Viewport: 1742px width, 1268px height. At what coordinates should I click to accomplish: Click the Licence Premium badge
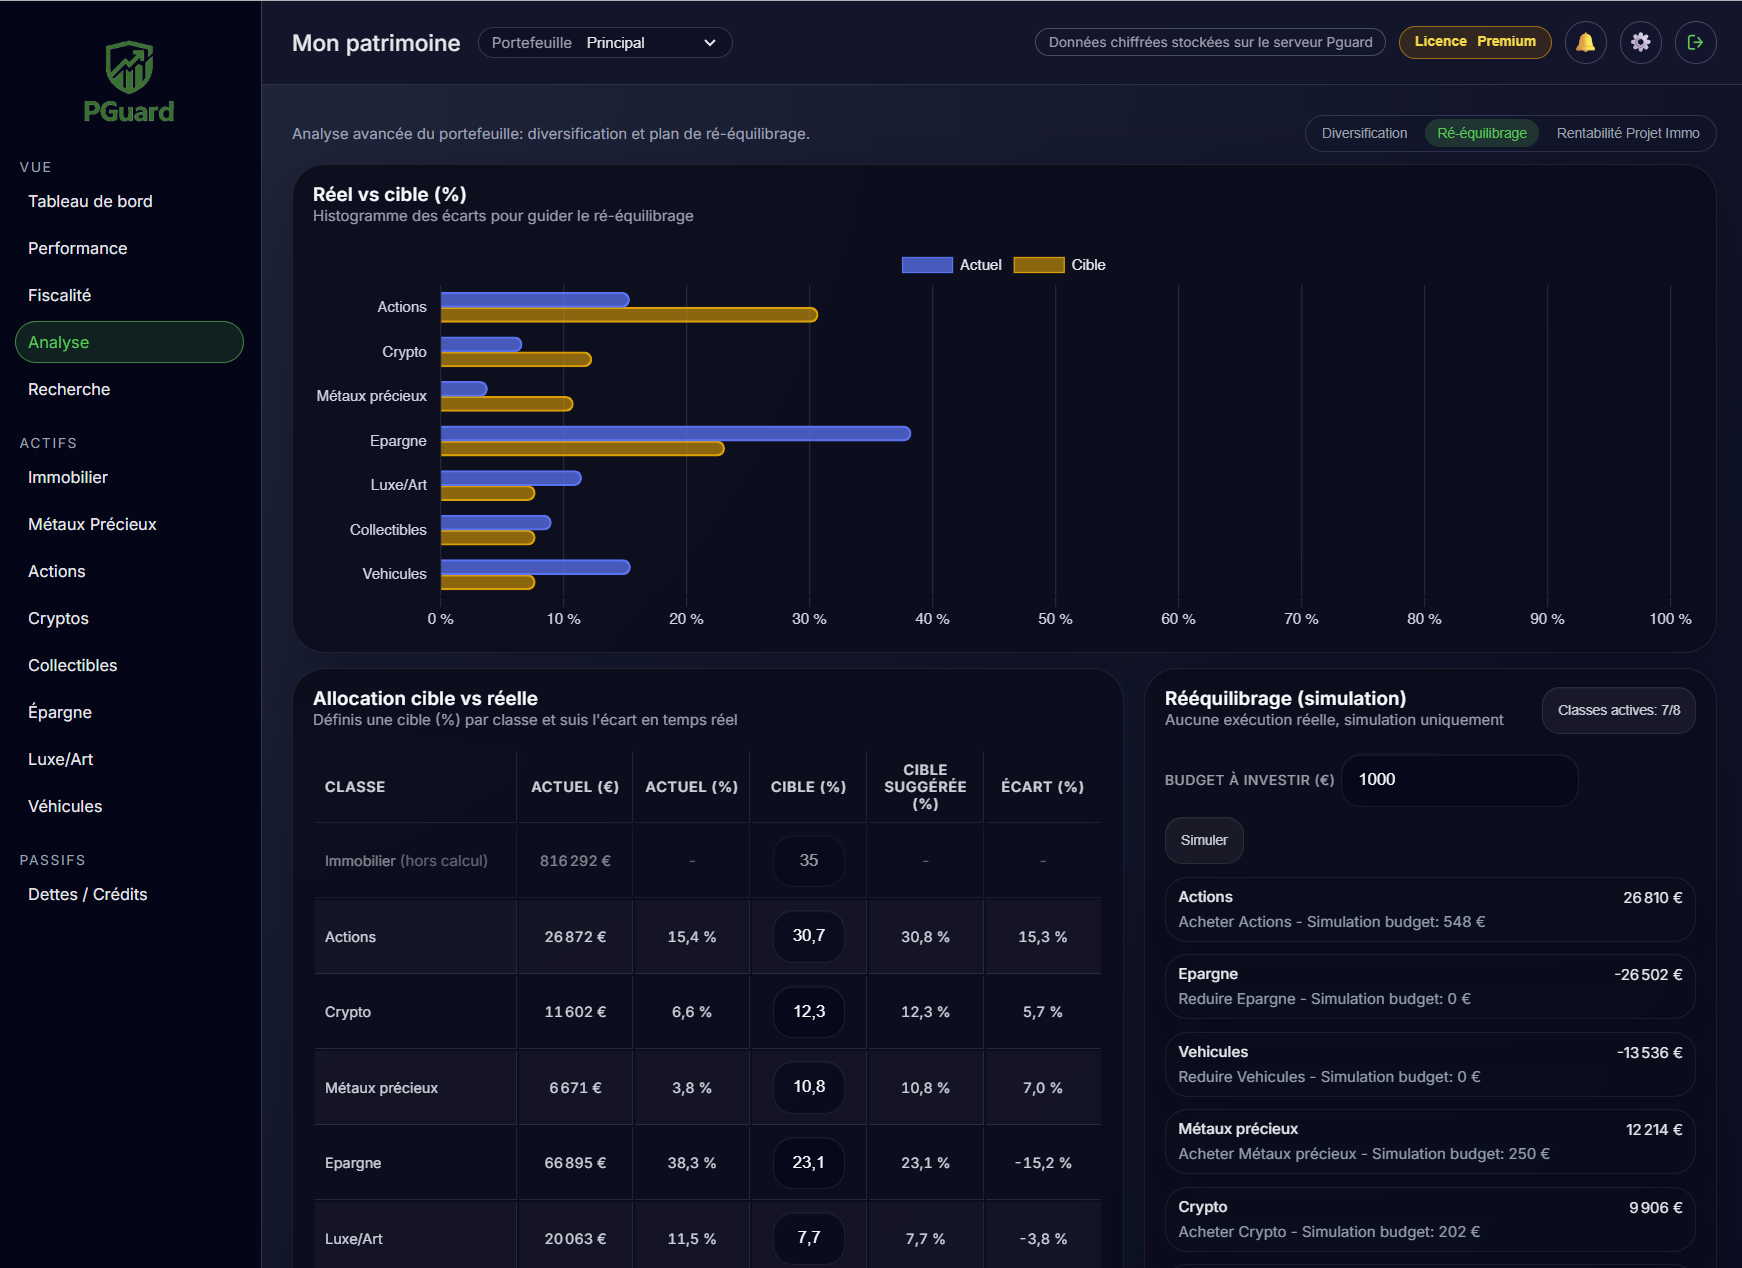pos(1474,42)
